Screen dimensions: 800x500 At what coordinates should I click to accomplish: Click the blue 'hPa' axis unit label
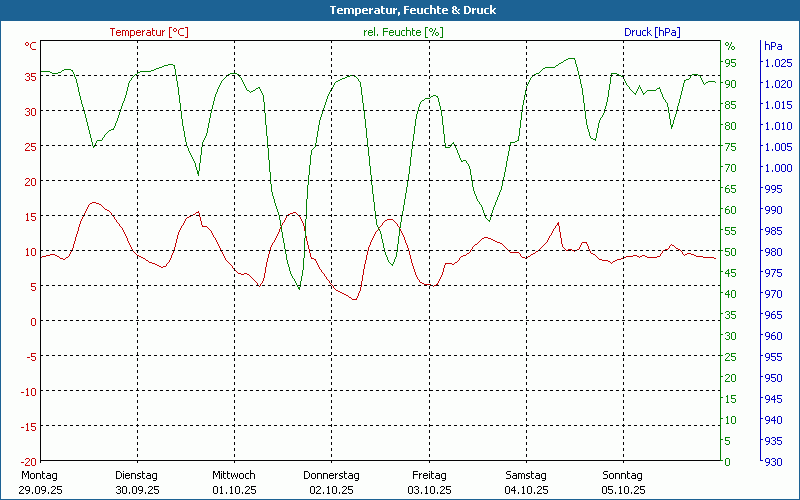click(773, 46)
